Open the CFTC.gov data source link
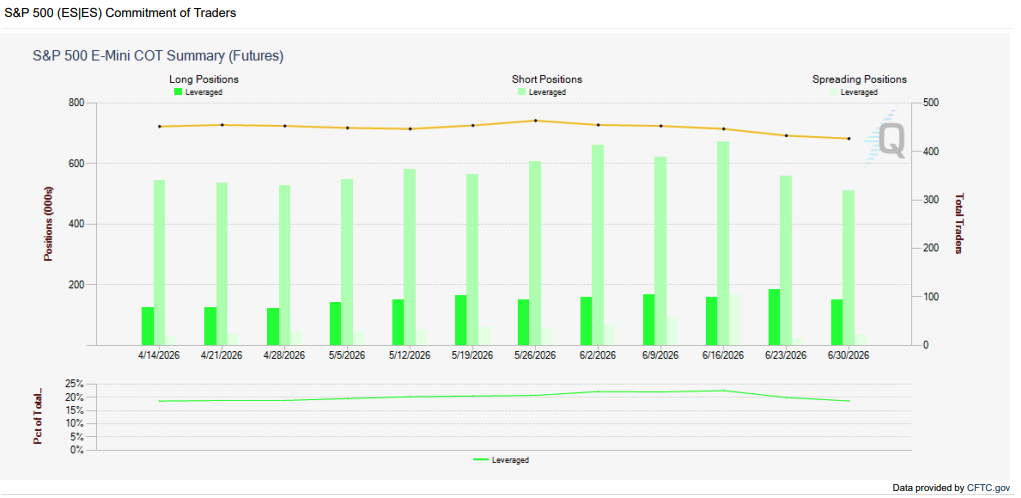 988,488
